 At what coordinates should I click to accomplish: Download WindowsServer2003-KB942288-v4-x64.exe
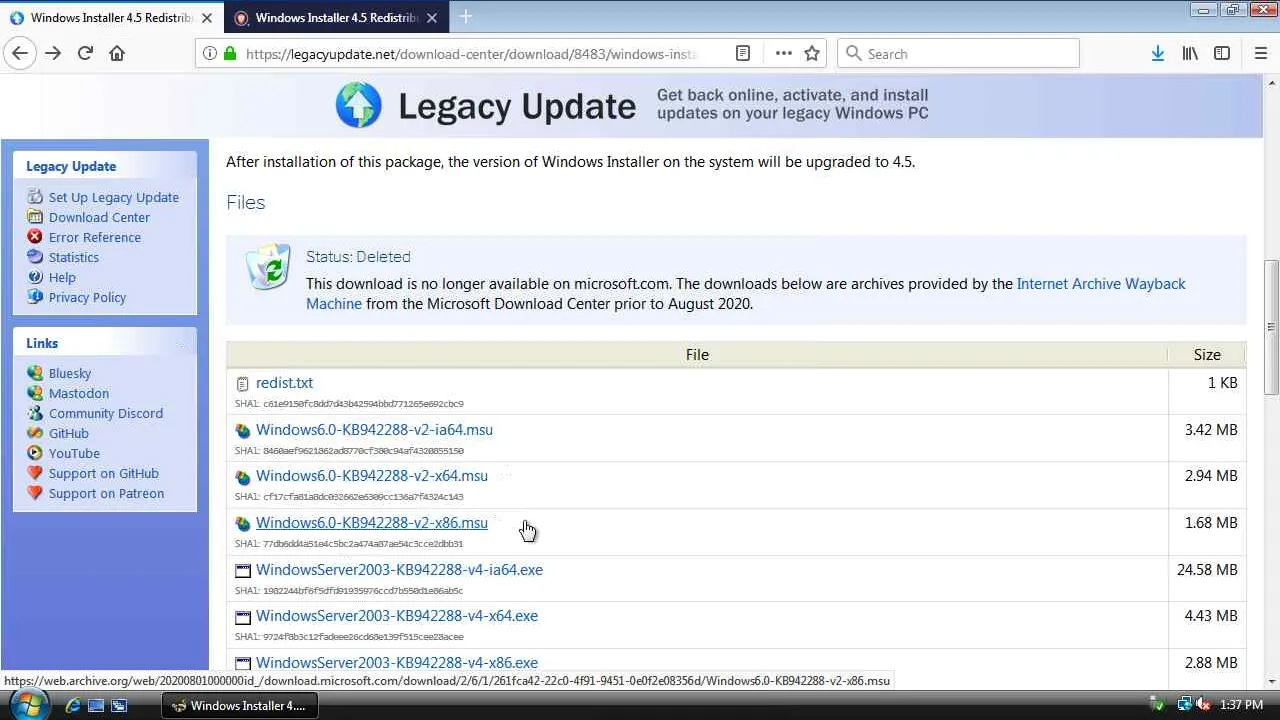point(397,616)
